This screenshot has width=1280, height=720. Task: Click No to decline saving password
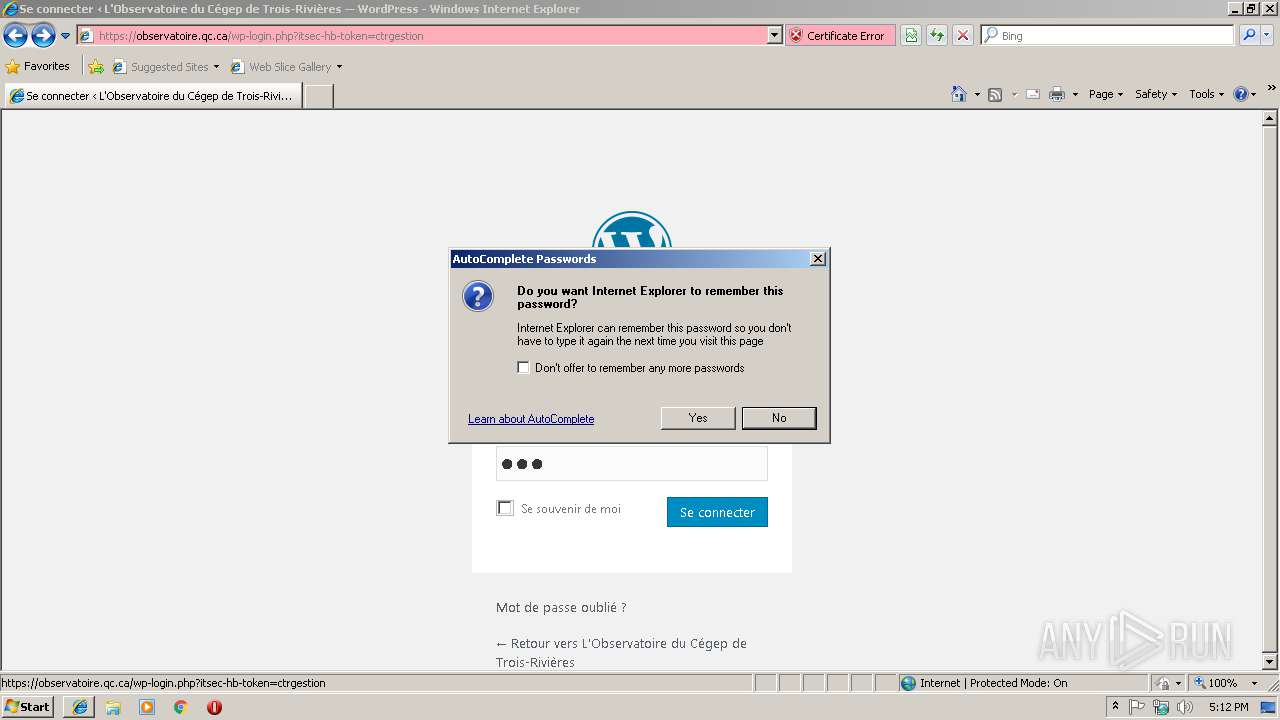pos(779,418)
